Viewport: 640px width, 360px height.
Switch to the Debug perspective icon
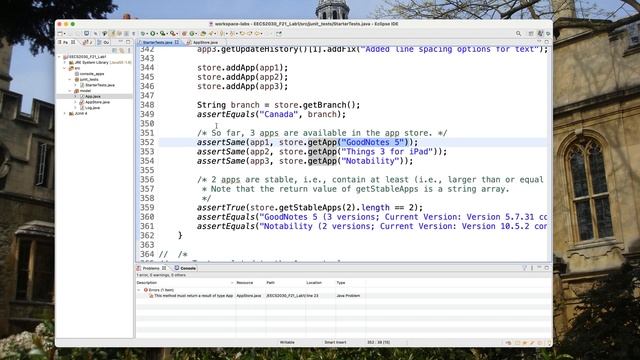coord(548,33)
